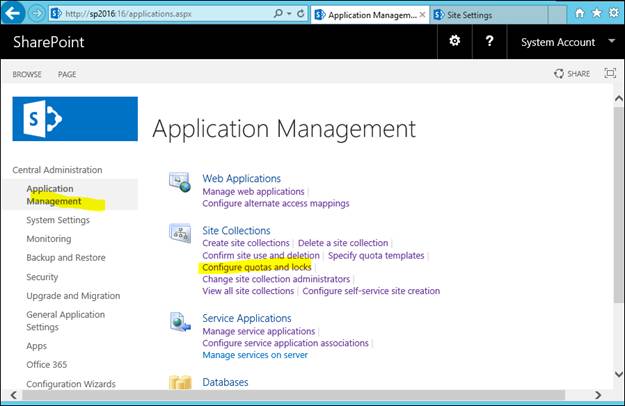
Task: Open browser Tools gear icon
Action: 614,13
